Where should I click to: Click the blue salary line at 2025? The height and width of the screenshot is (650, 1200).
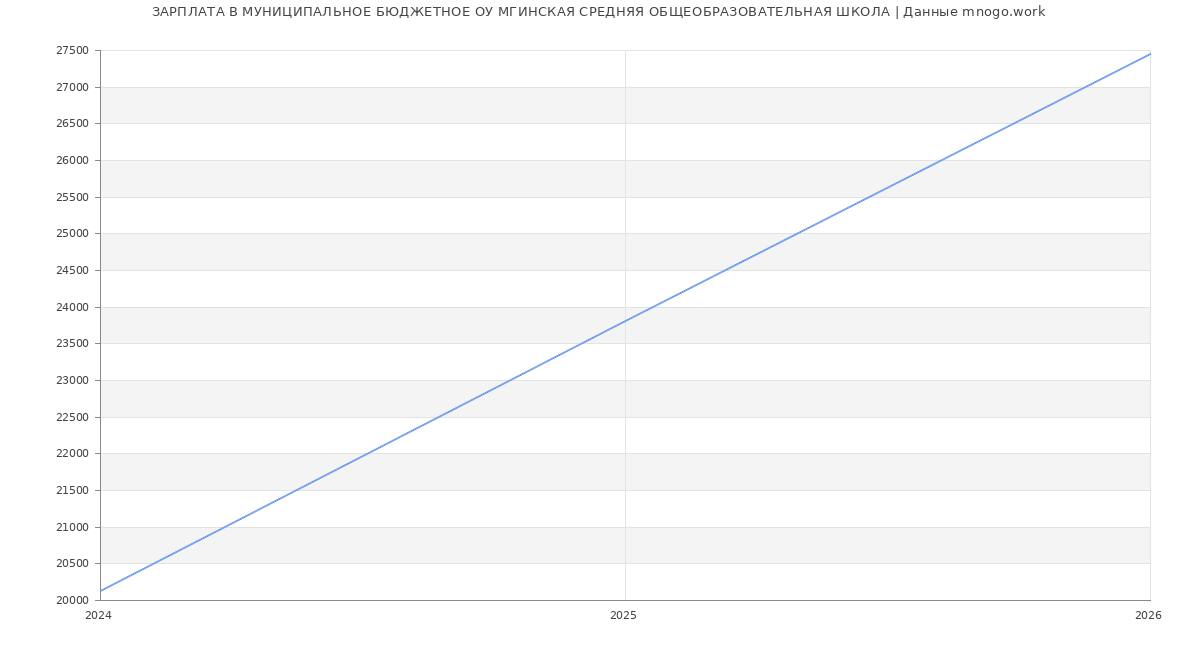(625, 321)
